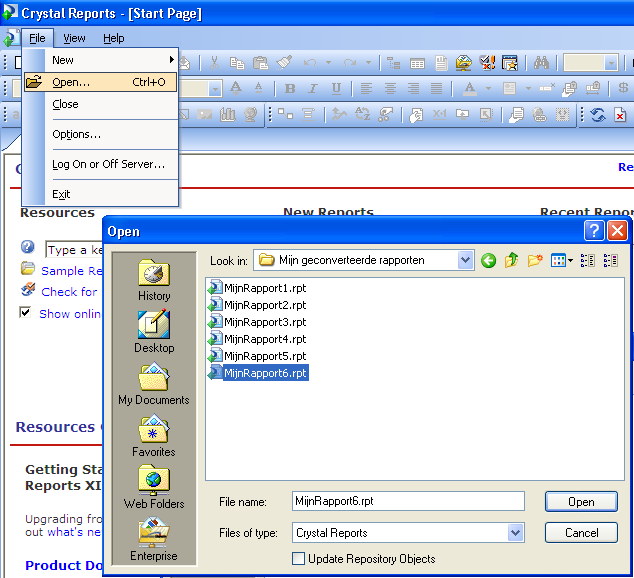Image resolution: width=634 pixels, height=578 pixels.
Task: Open the Help menu
Action: click(x=114, y=38)
